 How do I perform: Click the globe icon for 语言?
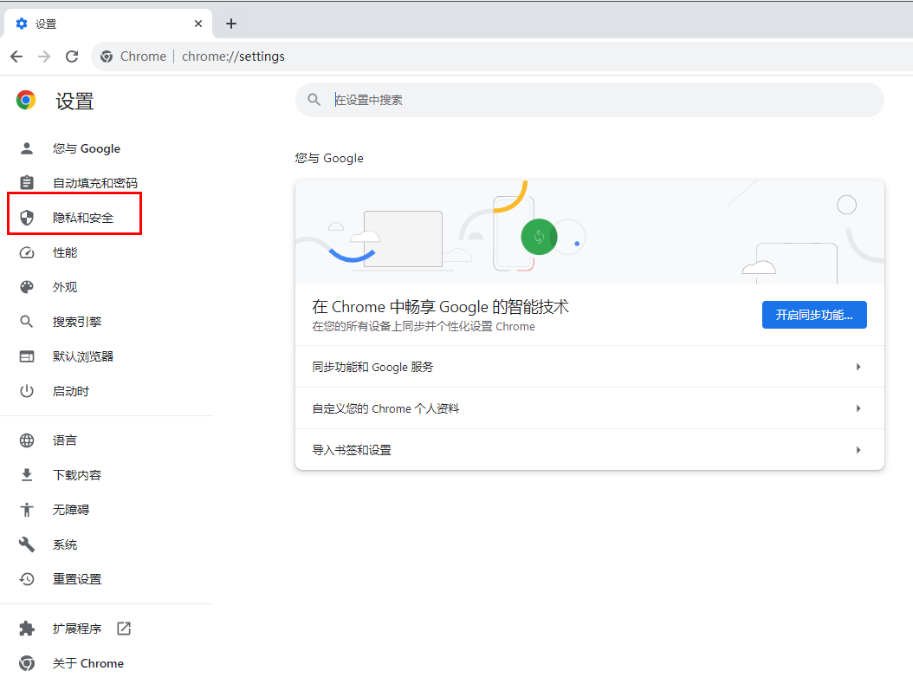[x=27, y=440]
